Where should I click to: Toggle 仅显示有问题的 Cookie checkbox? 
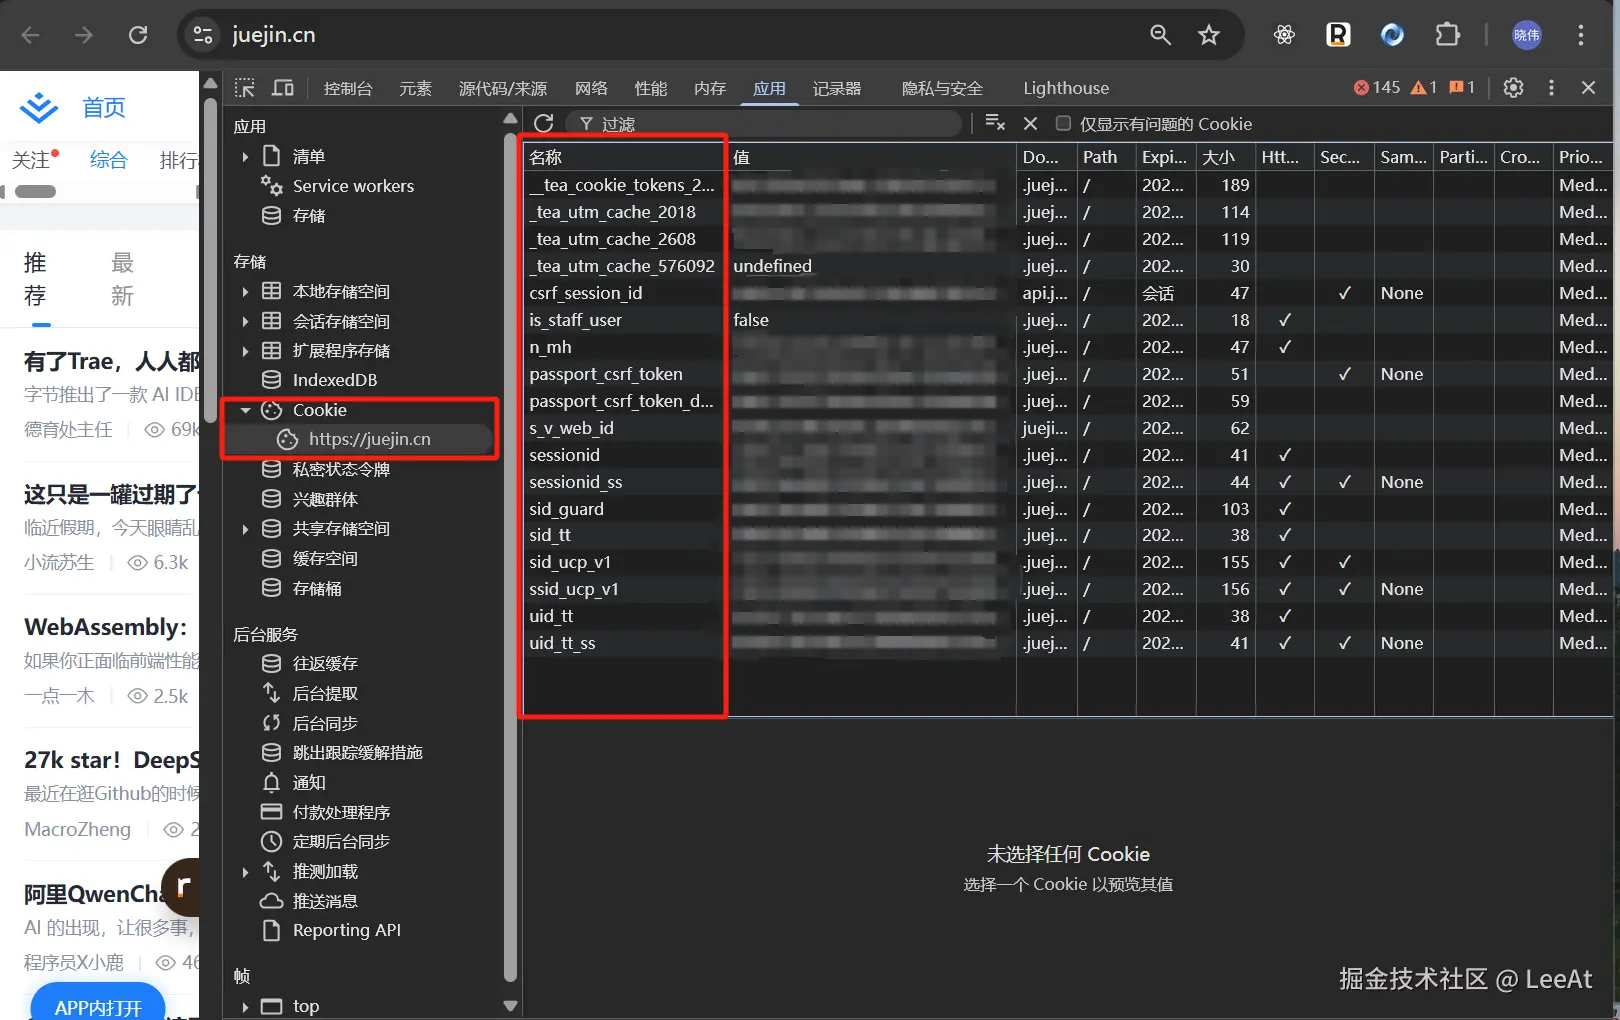pos(1063,123)
